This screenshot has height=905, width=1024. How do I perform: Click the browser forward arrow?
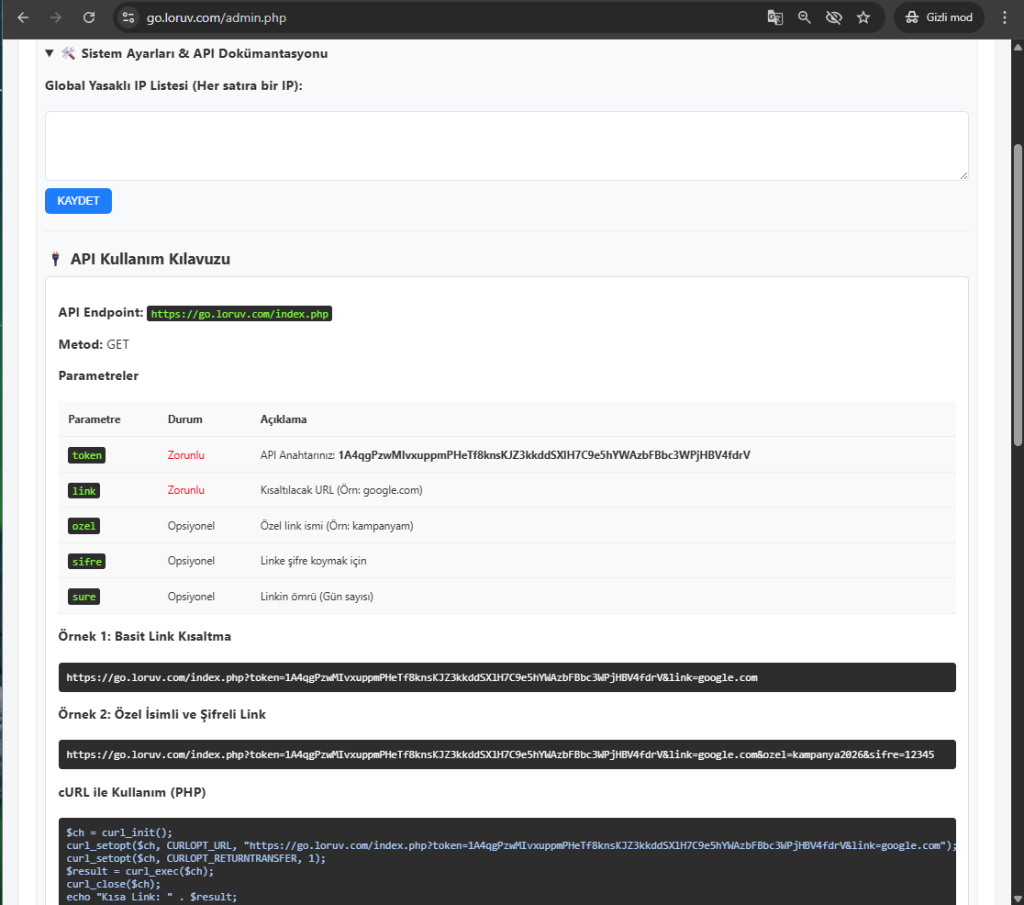tap(56, 17)
